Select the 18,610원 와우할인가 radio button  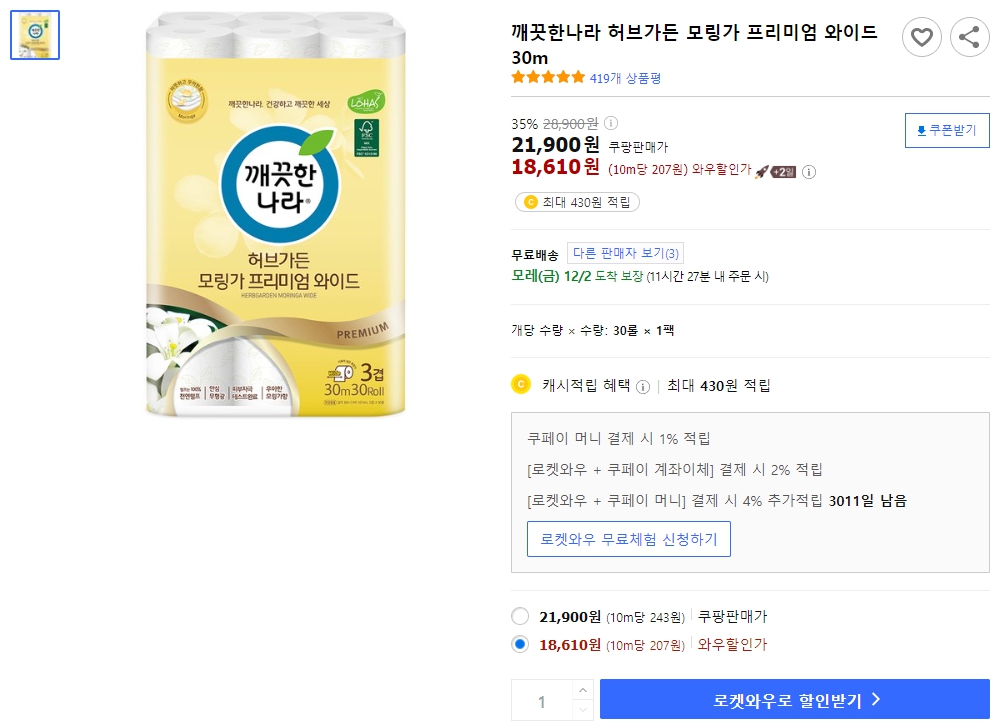[x=519, y=644]
